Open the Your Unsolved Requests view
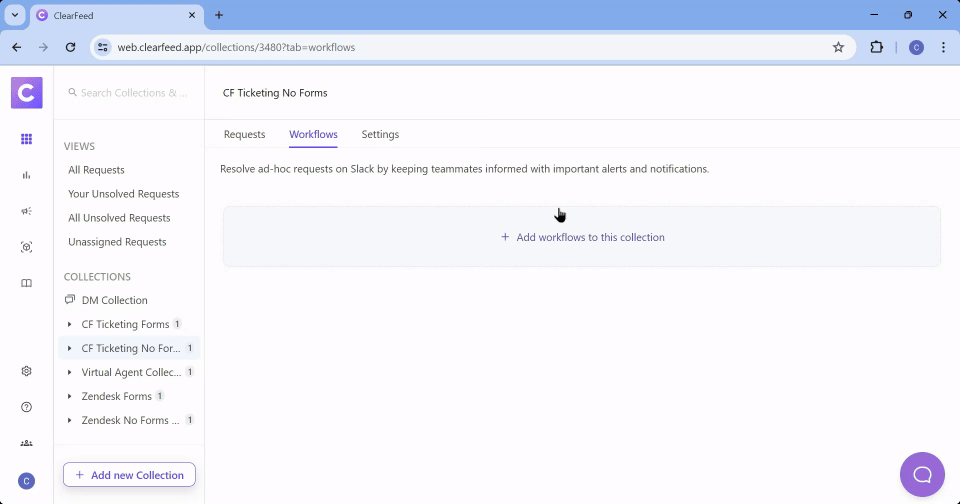The image size is (960, 504). (x=123, y=194)
